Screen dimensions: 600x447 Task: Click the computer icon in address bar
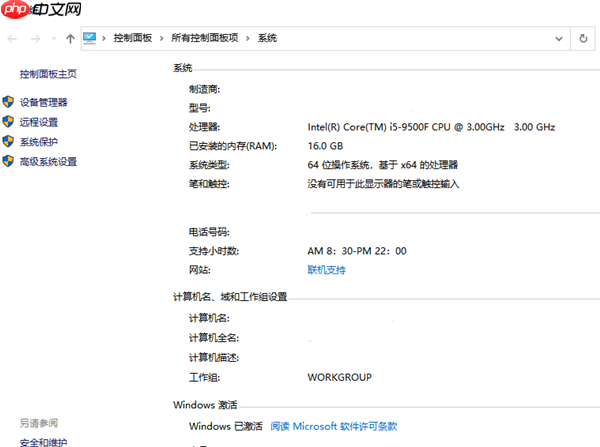click(90, 38)
